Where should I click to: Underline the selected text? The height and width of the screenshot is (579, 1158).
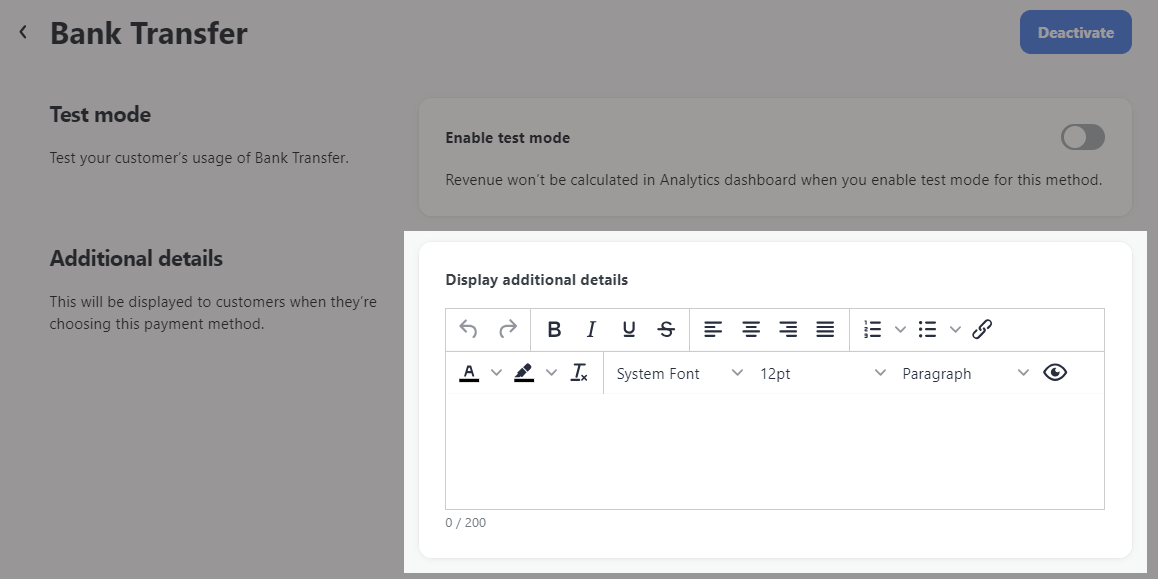click(628, 329)
